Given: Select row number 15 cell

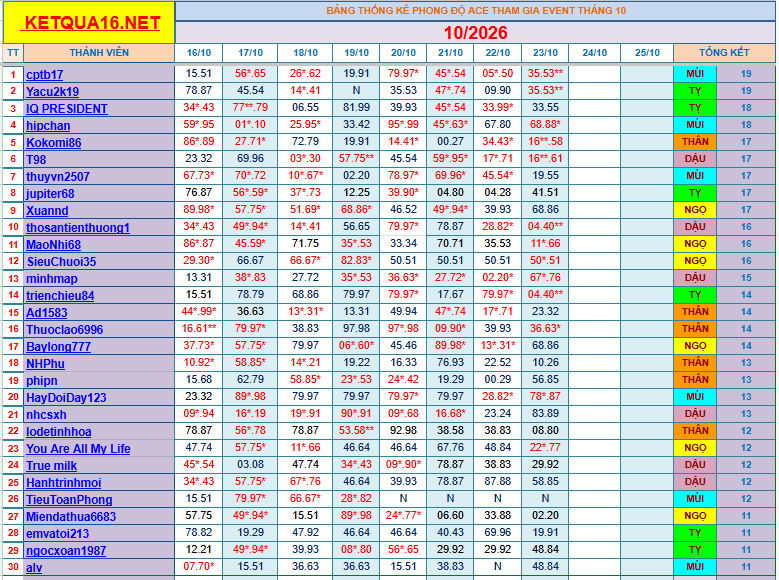Looking at the screenshot, I should [x=13, y=313].
